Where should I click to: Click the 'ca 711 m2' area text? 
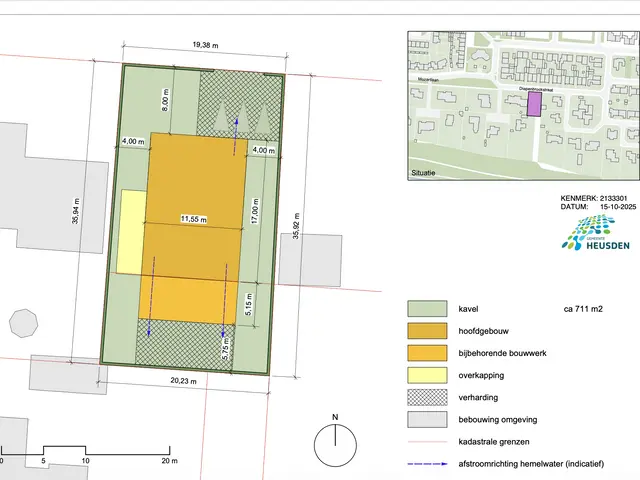click(x=583, y=309)
